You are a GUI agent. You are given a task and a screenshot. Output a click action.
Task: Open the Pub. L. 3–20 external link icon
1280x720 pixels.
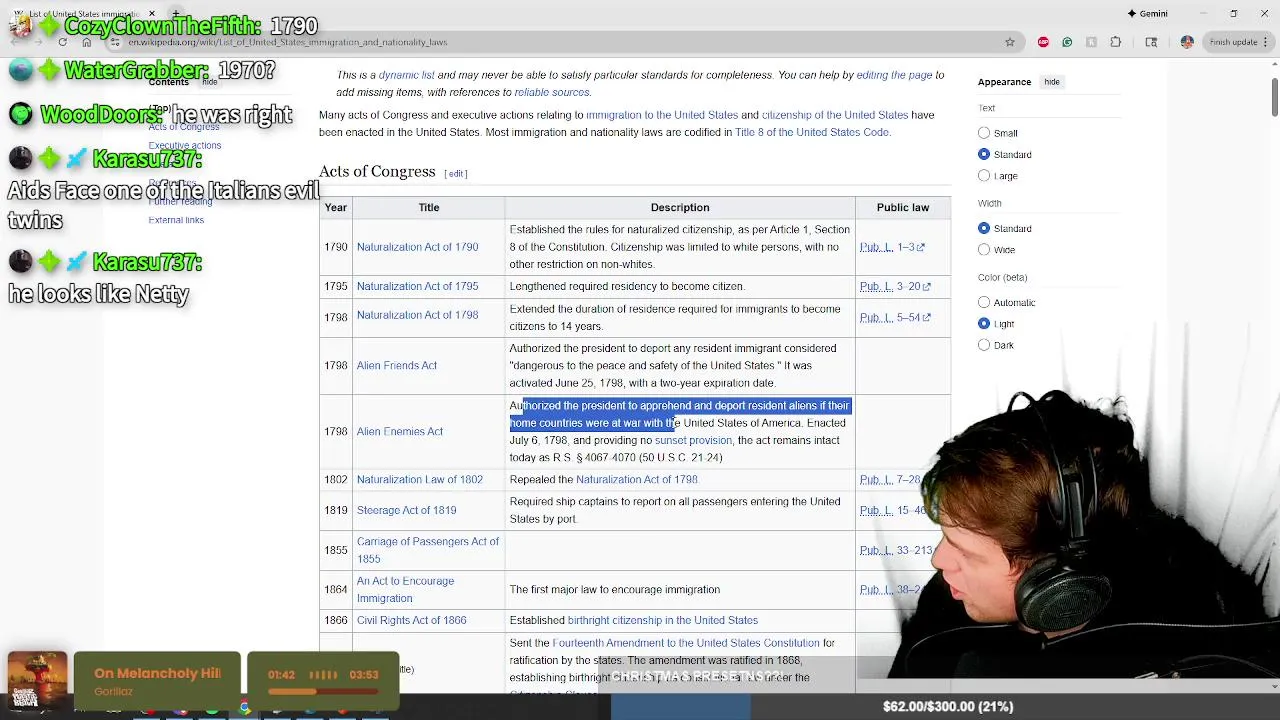point(927,287)
